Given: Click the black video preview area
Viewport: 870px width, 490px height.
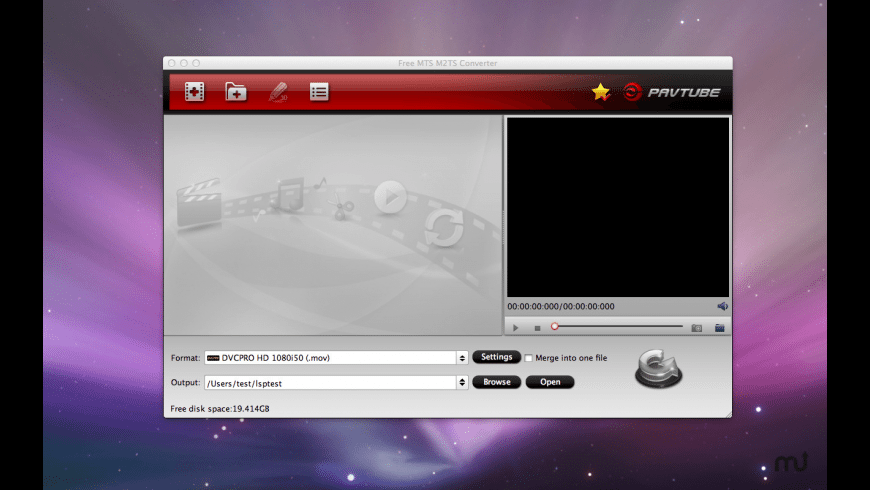Looking at the screenshot, I should click(x=618, y=207).
